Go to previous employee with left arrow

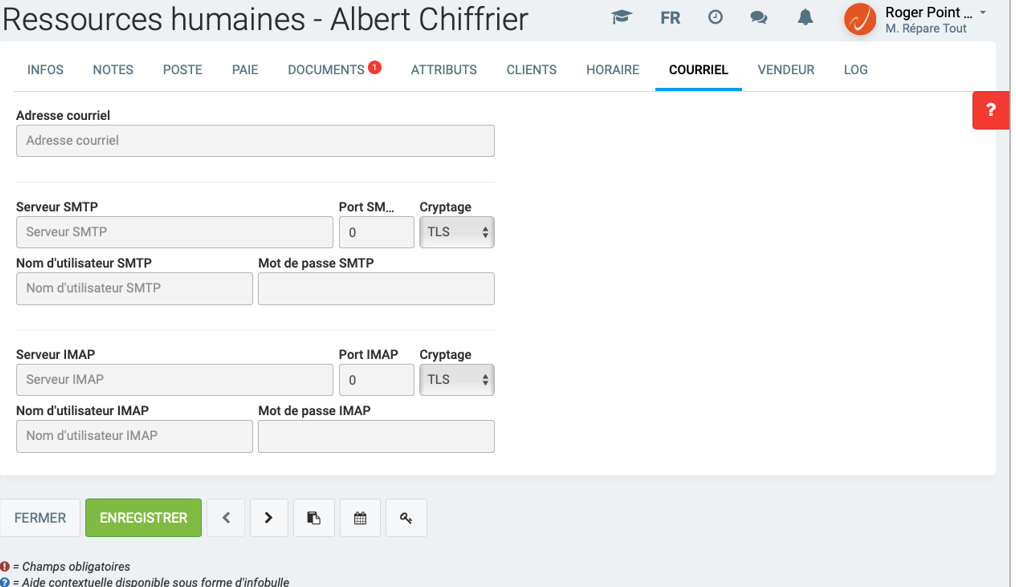point(226,518)
